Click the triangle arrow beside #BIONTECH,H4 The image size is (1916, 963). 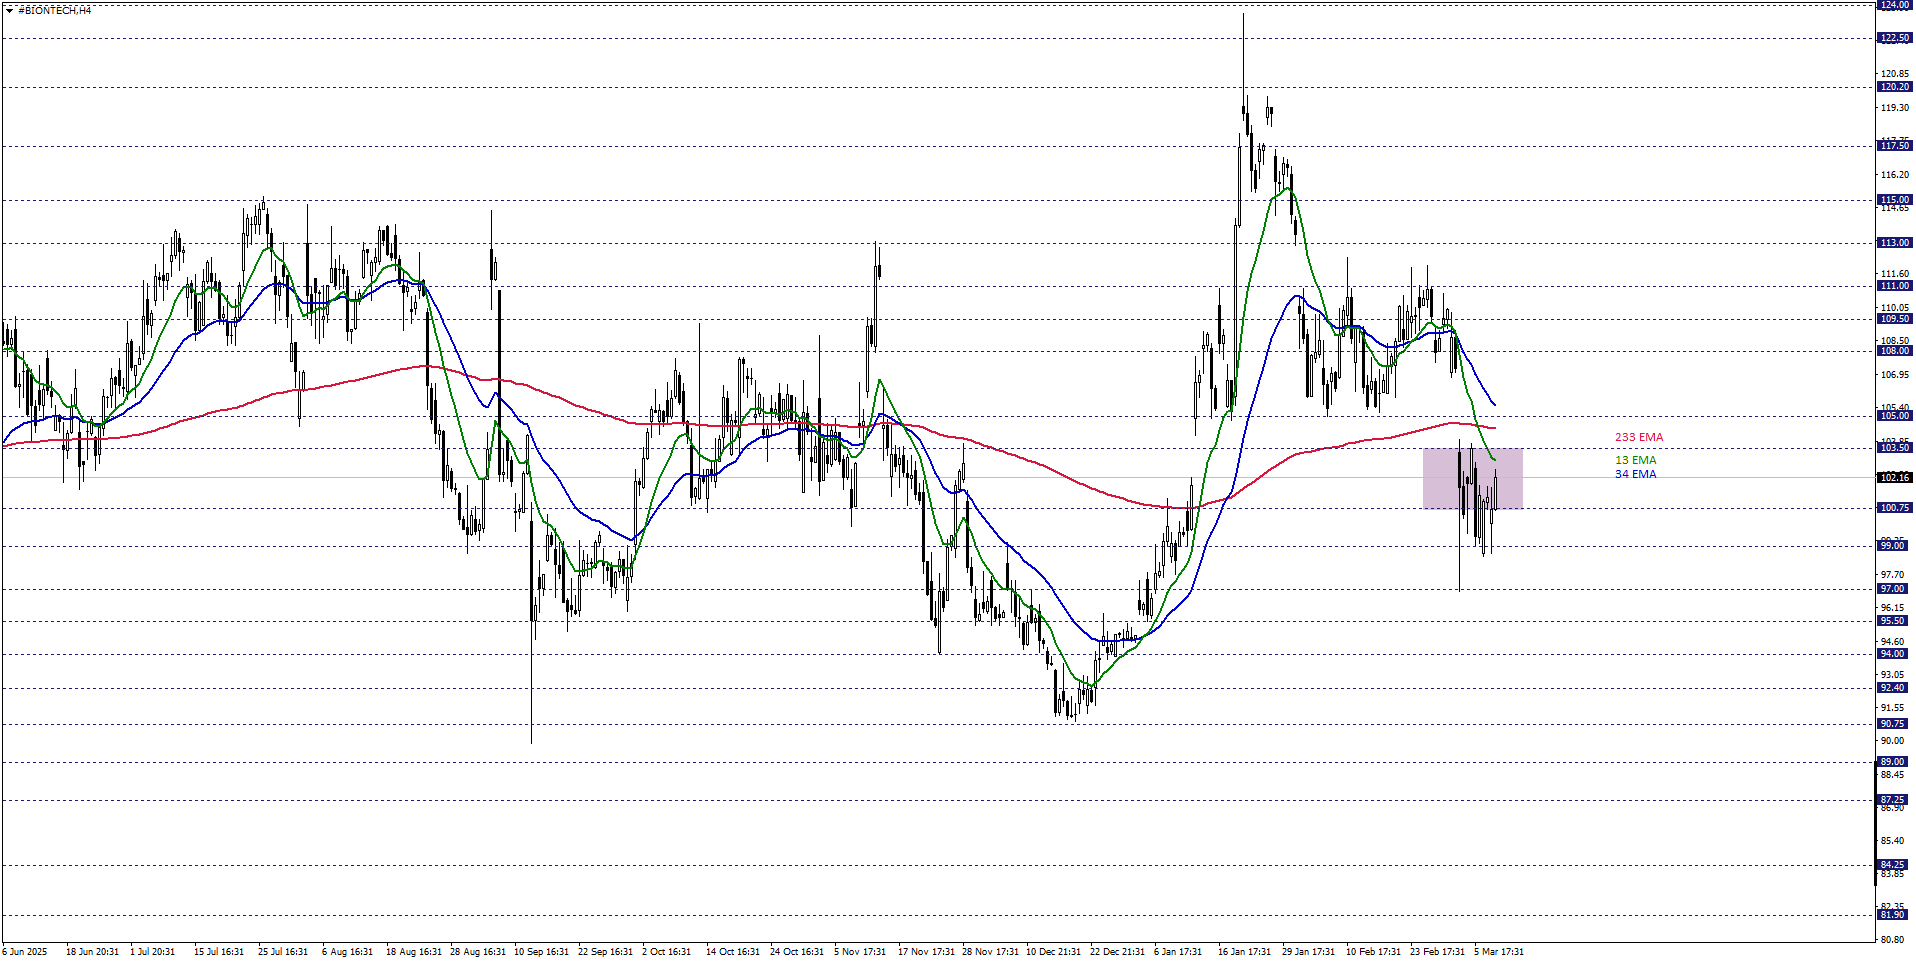coord(9,10)
